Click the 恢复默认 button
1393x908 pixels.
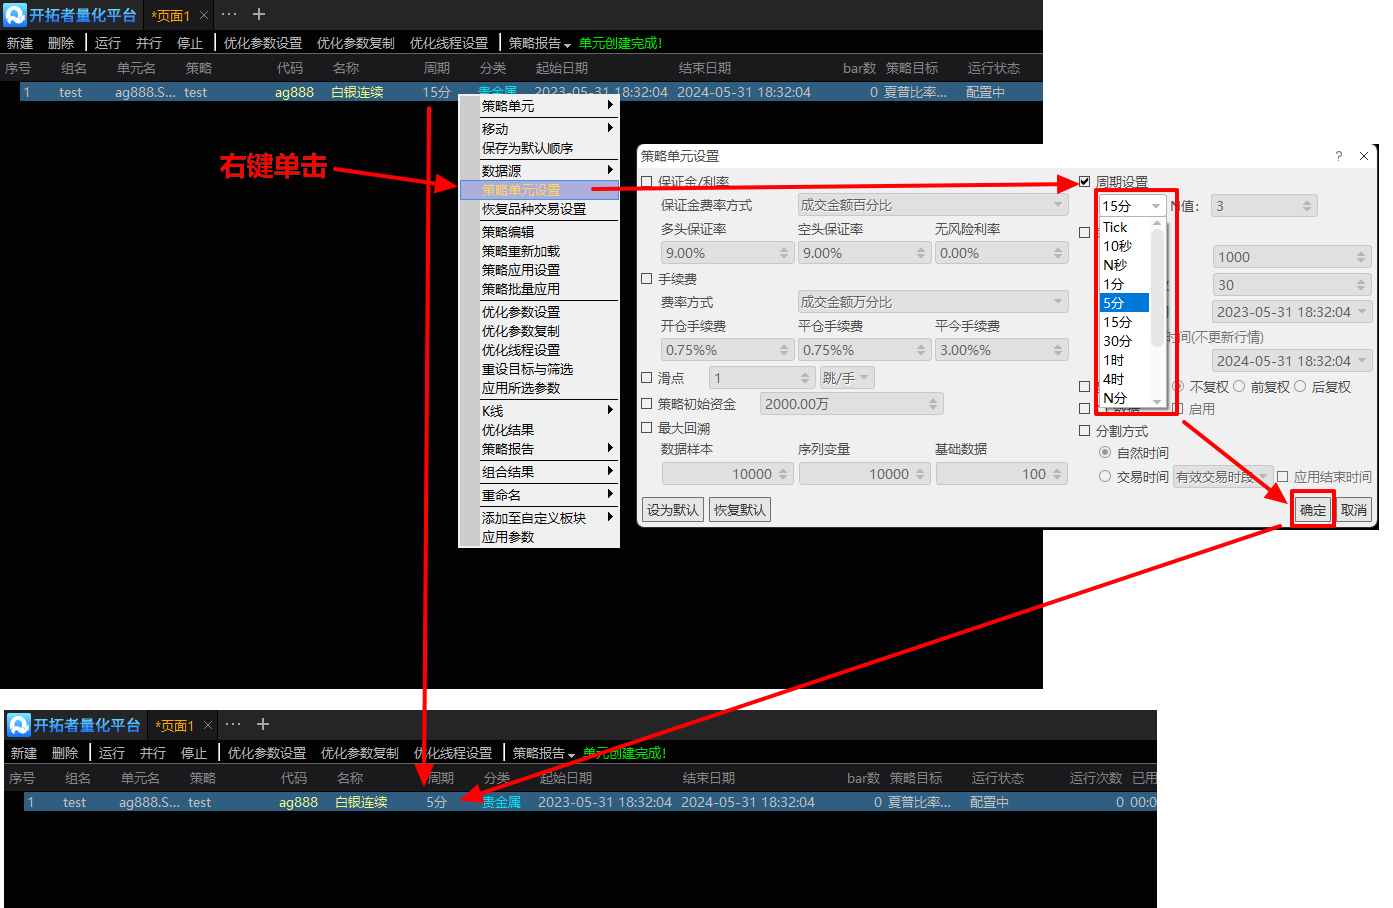740,510
